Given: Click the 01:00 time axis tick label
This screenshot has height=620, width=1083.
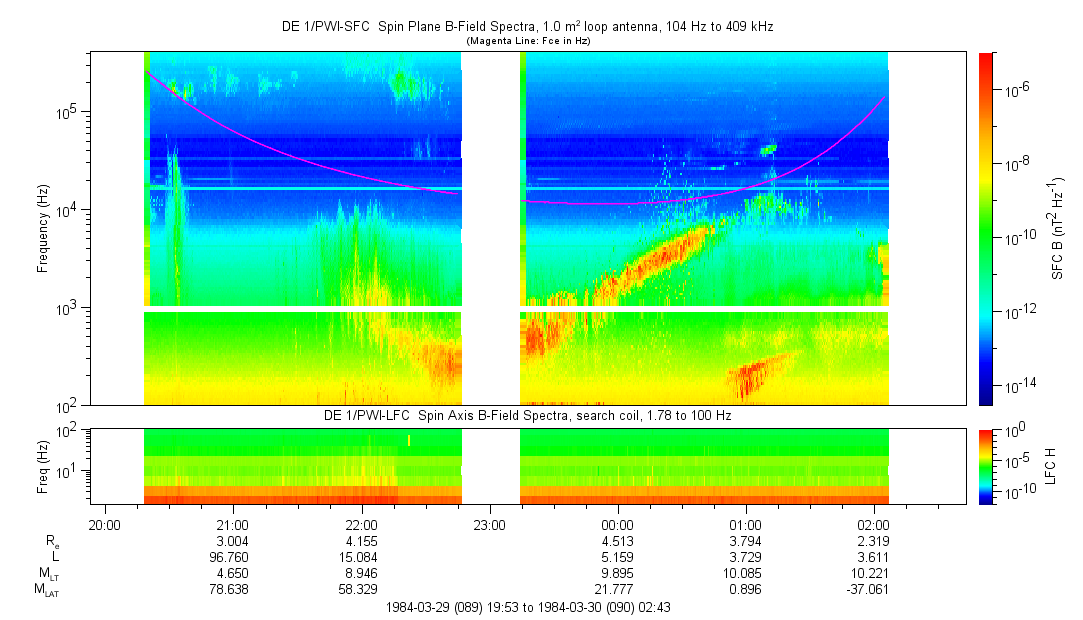Looking at the screenshot, I should tap(745, 524).
